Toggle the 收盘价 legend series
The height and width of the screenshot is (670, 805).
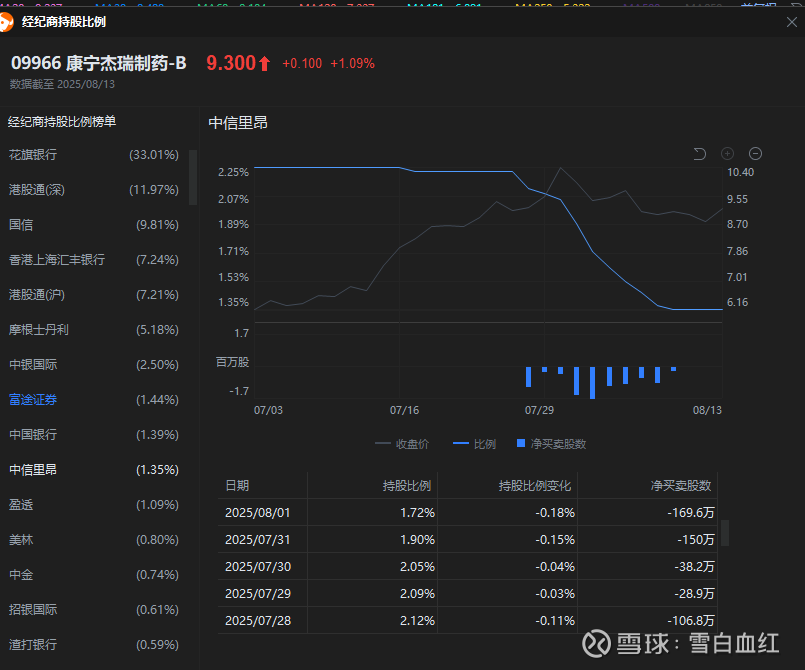pyautogui.click(x=402, y=444)
